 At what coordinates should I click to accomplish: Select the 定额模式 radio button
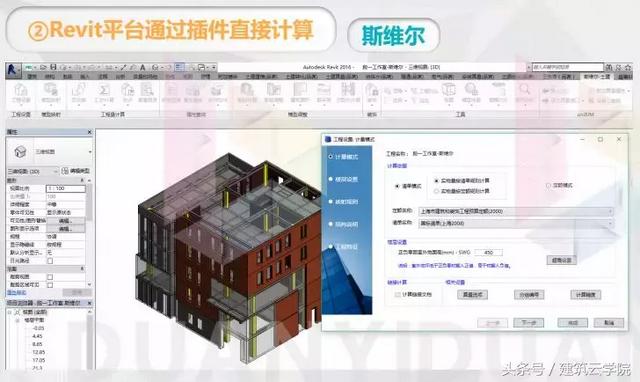point(548,185)
